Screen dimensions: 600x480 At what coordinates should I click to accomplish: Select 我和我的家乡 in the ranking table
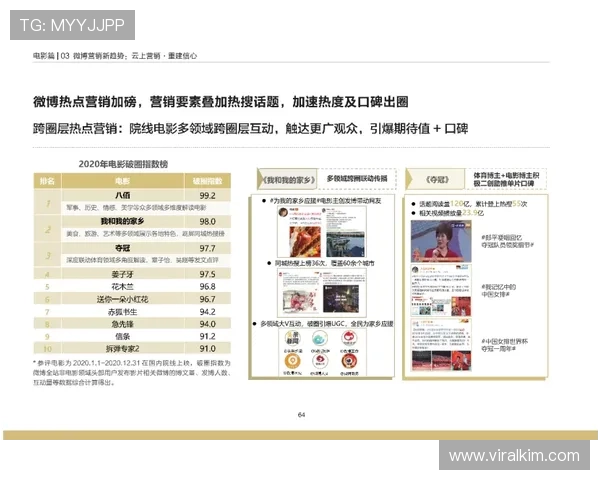[122, 221]
